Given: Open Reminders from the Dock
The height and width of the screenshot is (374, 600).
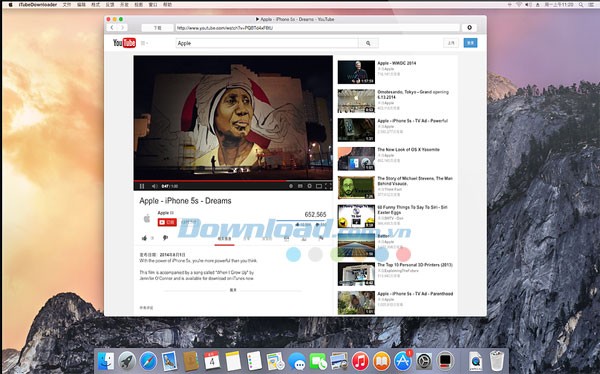Looking at the screenshot, I should pyautogui.click(x=254, y=361).
